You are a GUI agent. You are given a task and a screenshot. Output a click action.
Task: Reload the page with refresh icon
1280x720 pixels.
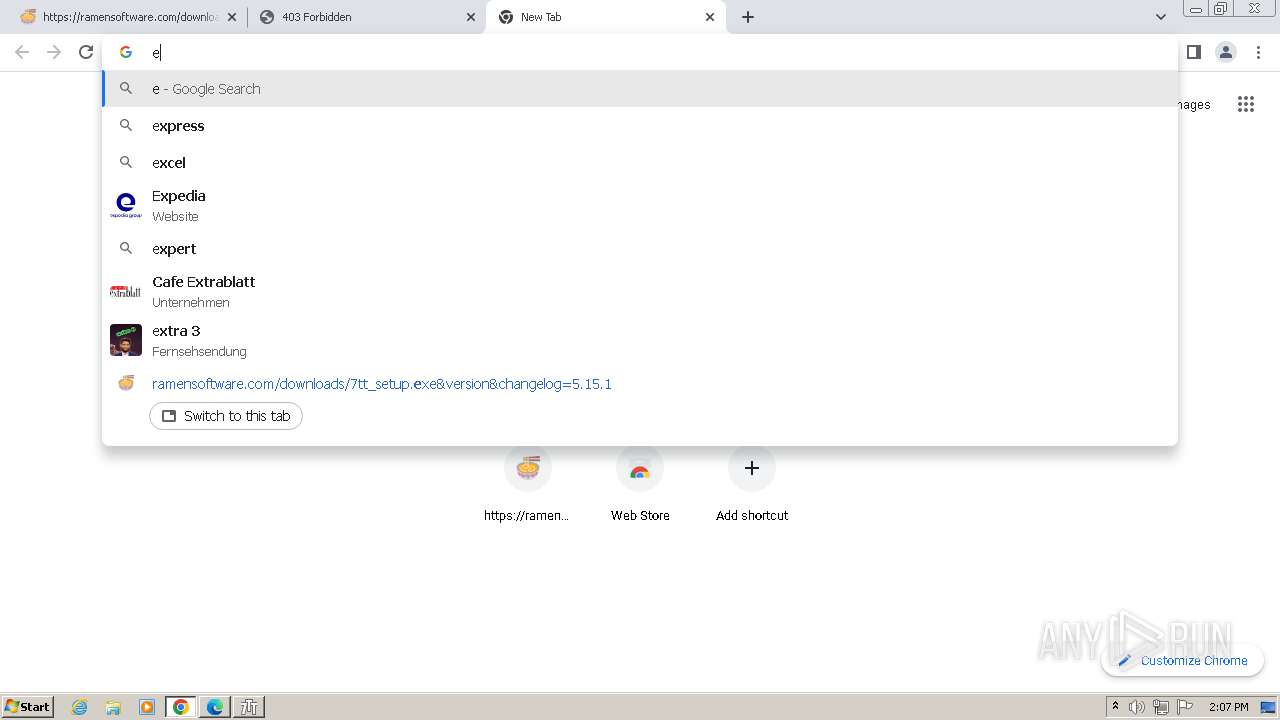[86, 52]
